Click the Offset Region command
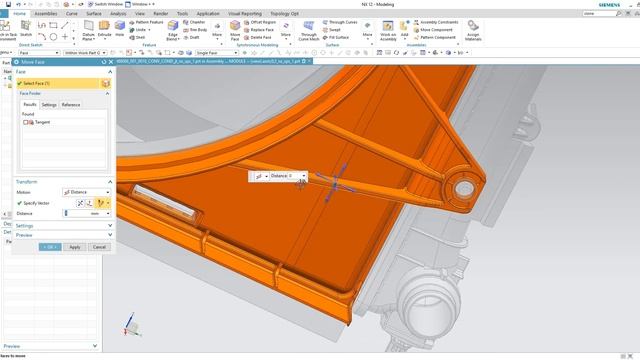 pos(260,22)
